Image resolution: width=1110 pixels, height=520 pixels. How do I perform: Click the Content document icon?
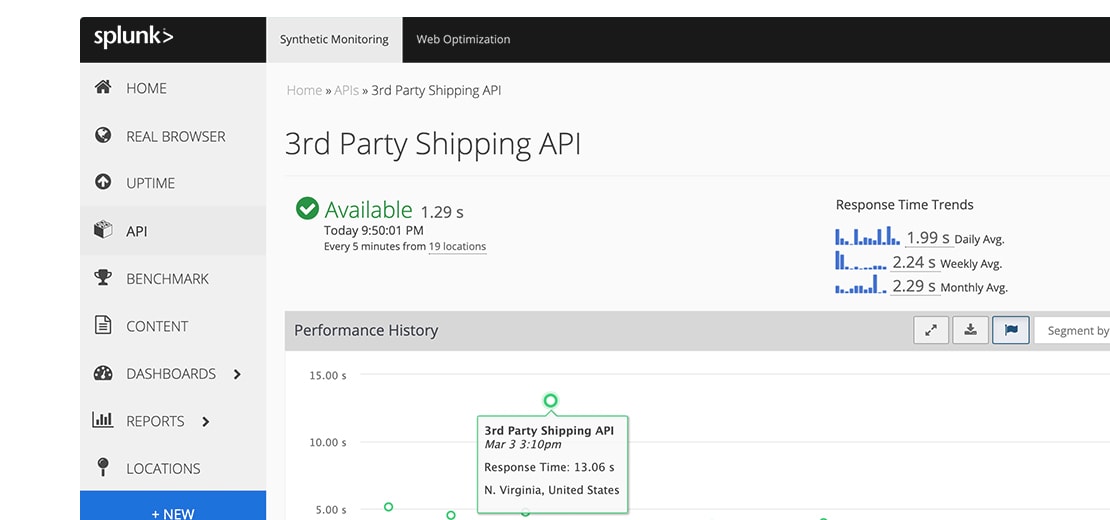click(x=103, y=326)
